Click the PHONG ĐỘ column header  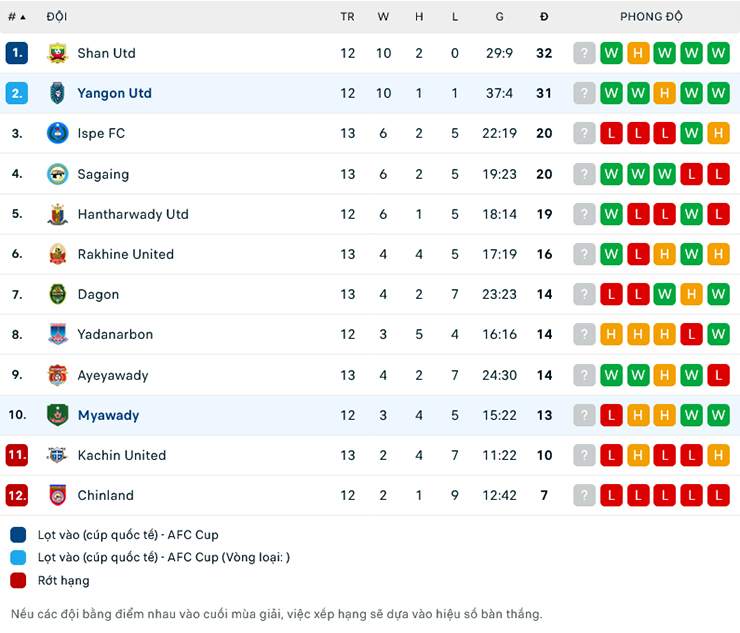click(x=651, y=17)
